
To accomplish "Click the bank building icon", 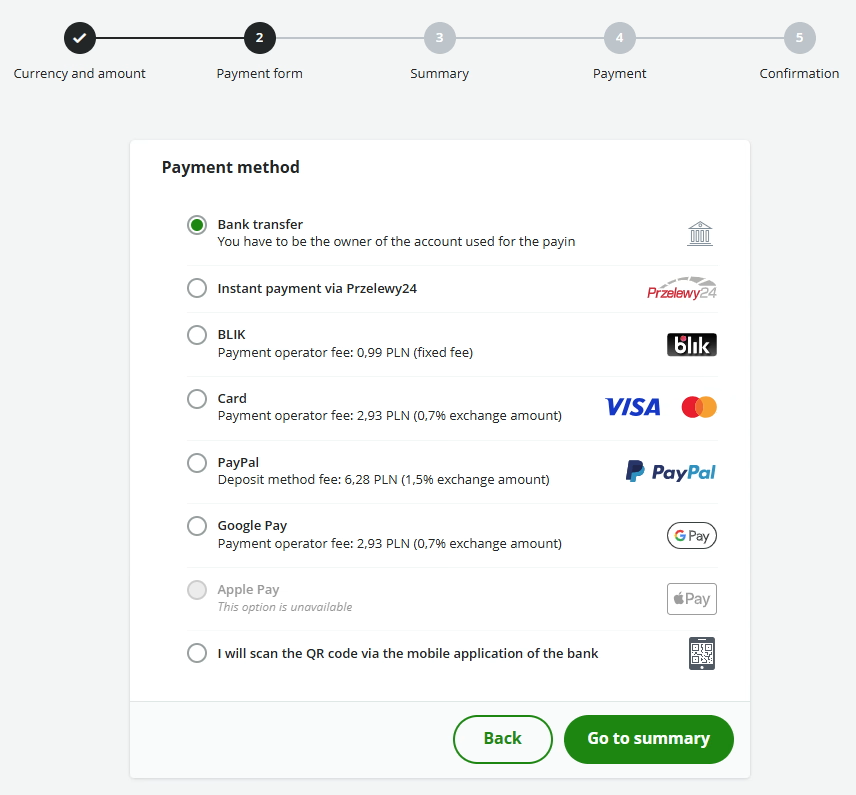I will [x=700, y=234].
